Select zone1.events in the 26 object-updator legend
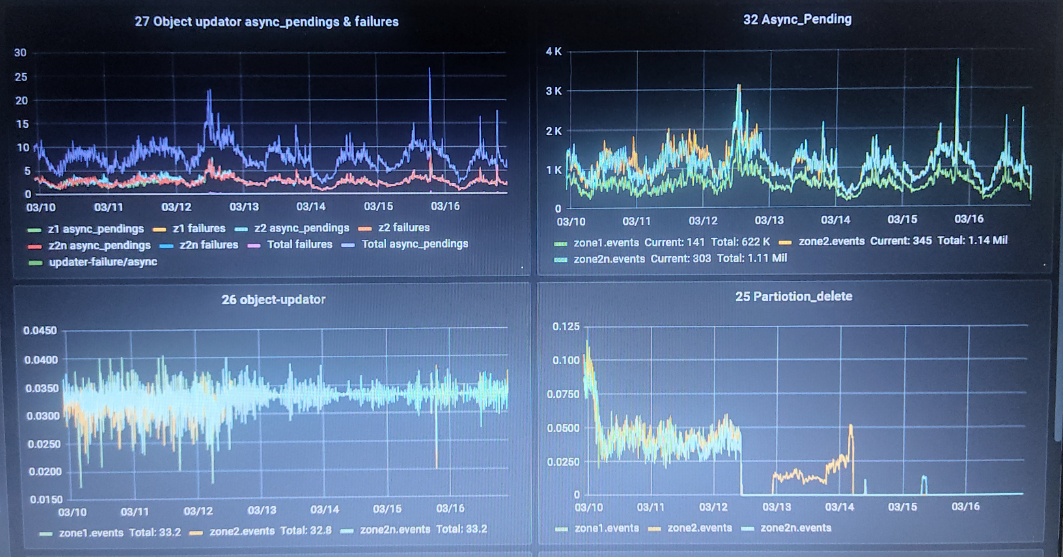 coord(91,533)
